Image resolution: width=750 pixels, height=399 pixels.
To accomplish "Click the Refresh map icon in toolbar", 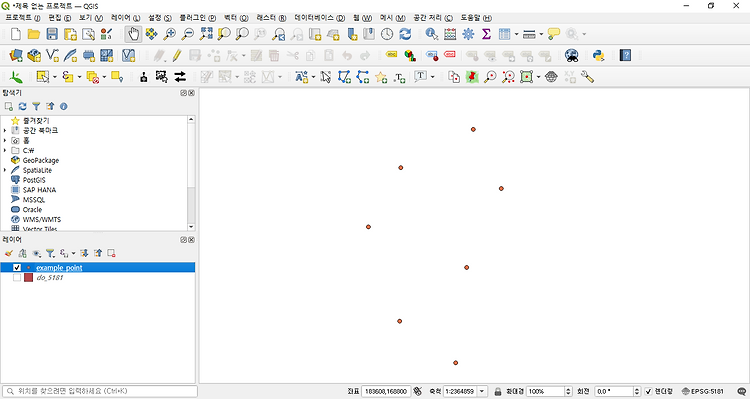I will pyautogui.click(x=405, y=34).
